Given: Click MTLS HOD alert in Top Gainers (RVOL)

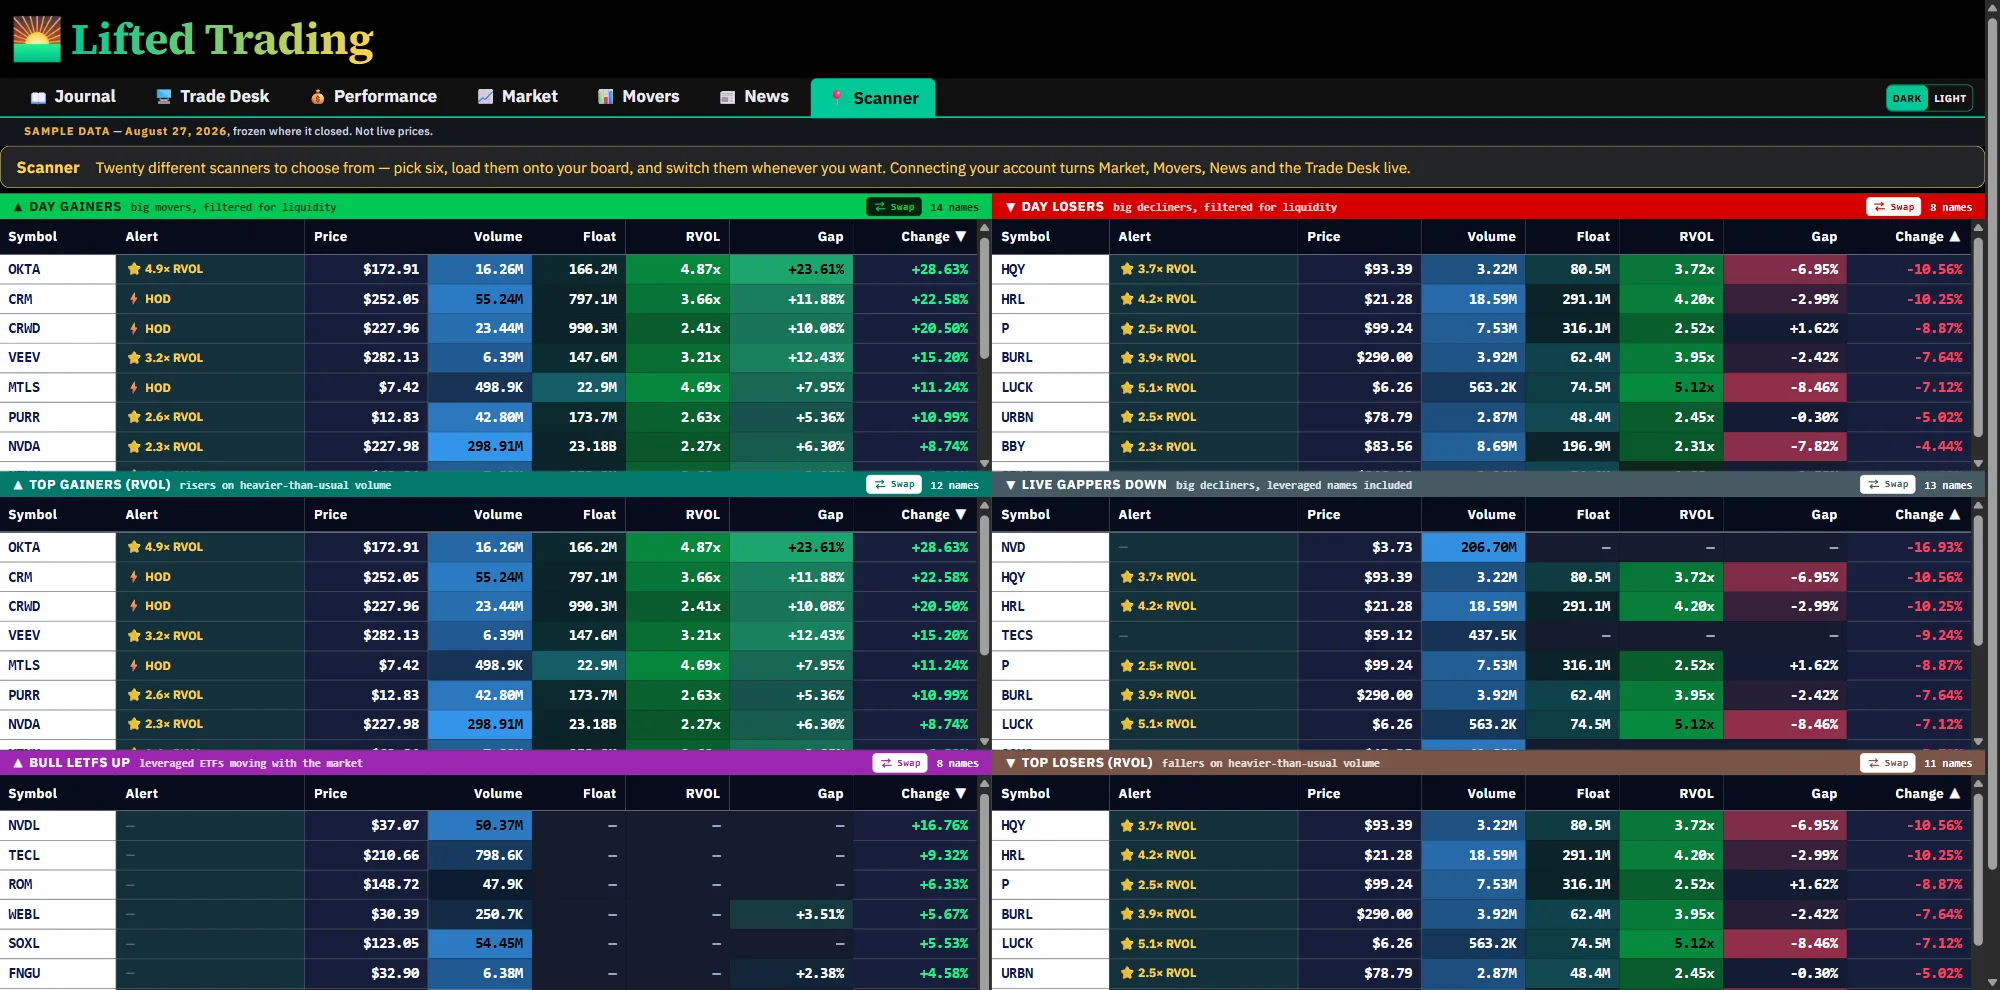Looking at the screenshot, I should [x=149, y=665].
